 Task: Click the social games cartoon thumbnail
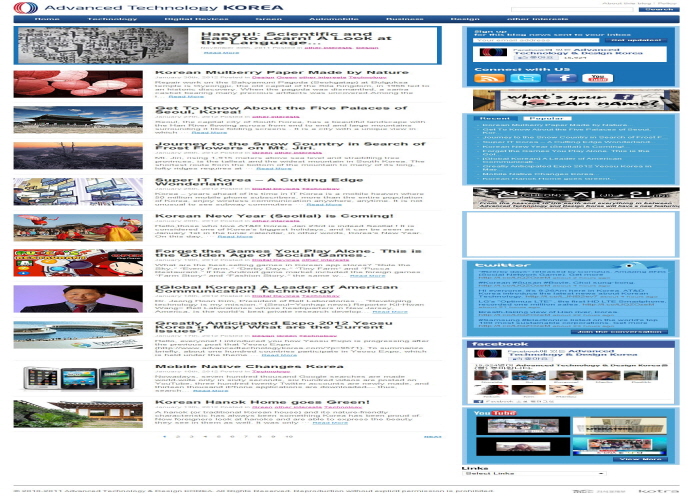point(78,263)
